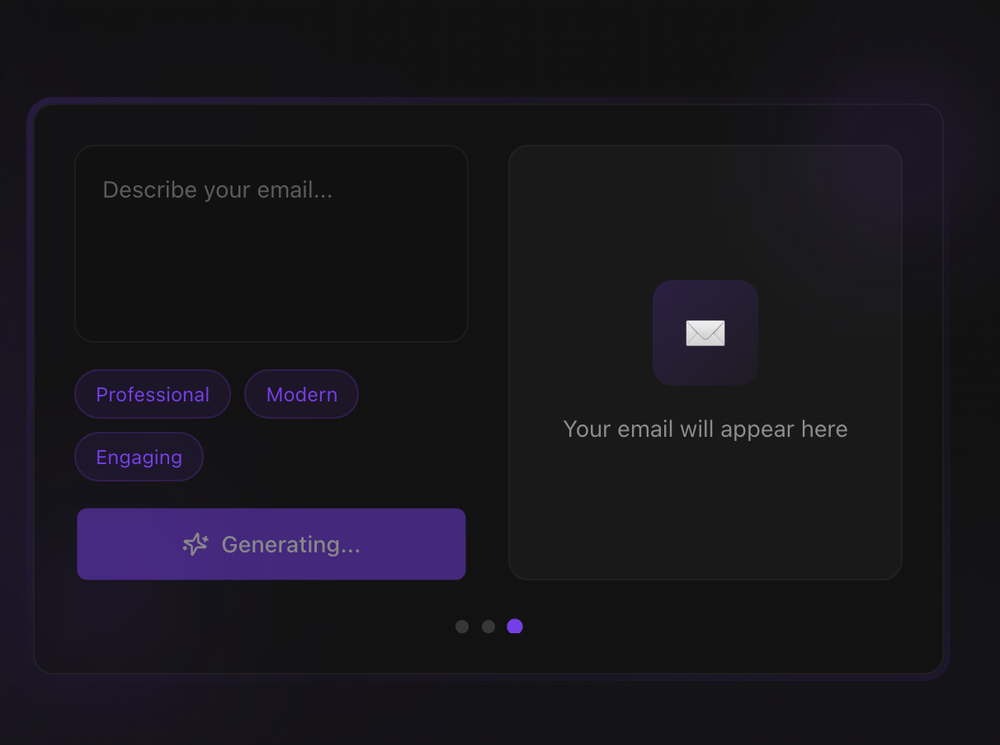Select the Modern tone tag
This screenshot has height=745, width=1000.
click(x=301, y=394)
